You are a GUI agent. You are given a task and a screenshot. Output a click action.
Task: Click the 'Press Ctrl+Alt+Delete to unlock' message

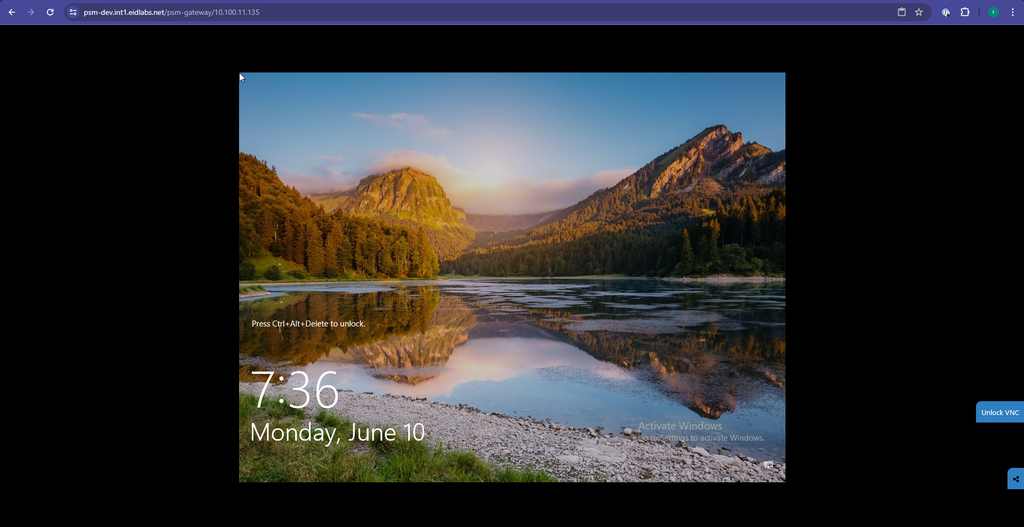[x=308, y=324]
